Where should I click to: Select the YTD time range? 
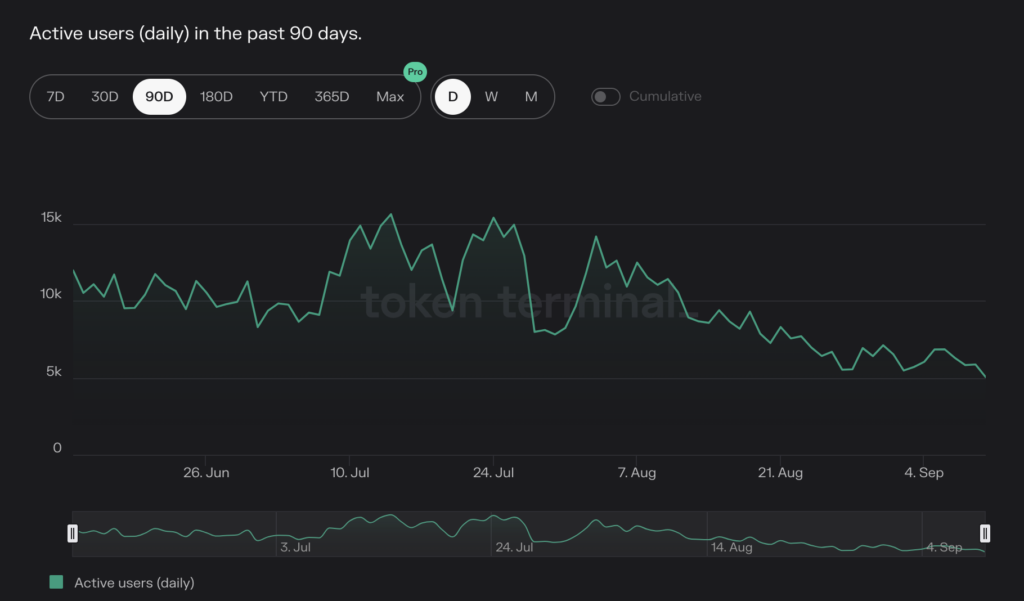point(274,97)
